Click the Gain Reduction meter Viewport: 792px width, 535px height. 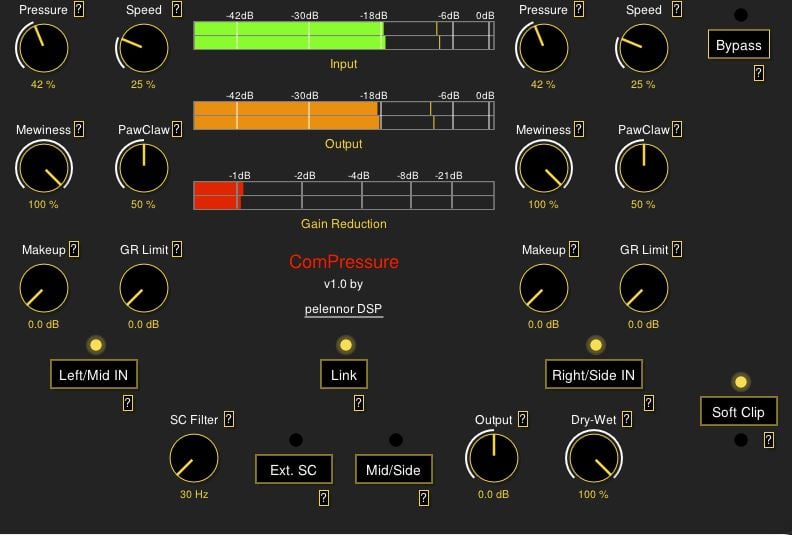pos(343,195)
